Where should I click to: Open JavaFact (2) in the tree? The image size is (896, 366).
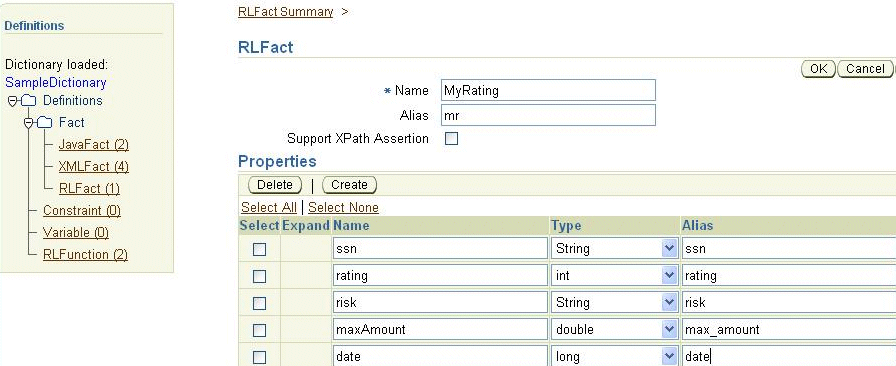tap(94, 145)
